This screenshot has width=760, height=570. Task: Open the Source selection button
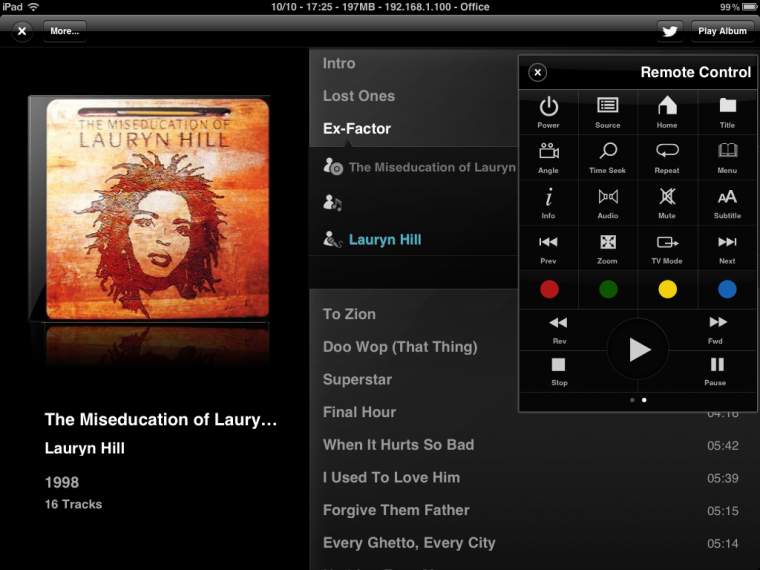[607, 112]
